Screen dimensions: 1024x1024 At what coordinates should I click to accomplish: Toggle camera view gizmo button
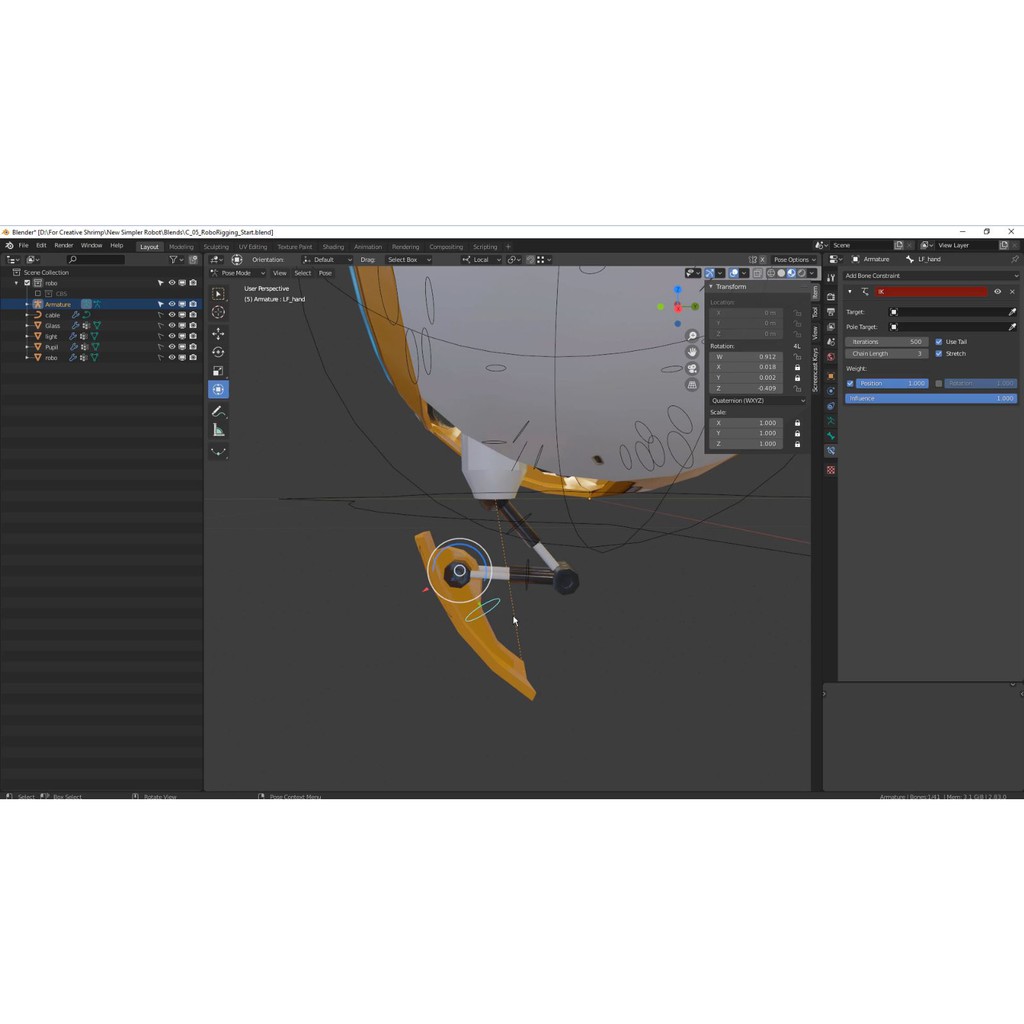[x=692, y=368]
